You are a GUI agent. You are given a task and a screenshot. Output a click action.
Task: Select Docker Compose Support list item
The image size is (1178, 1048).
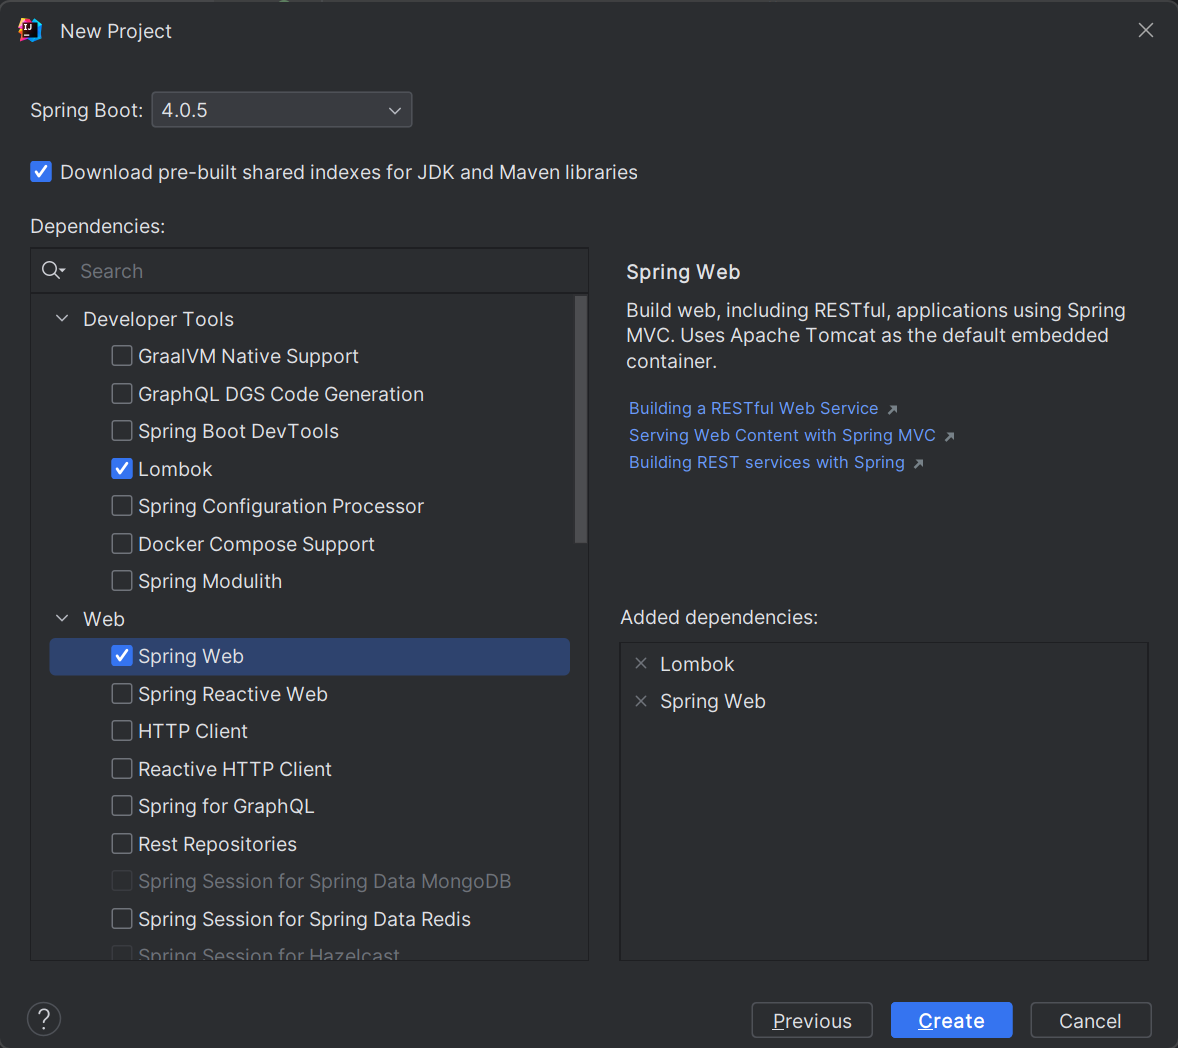point(256,544)
